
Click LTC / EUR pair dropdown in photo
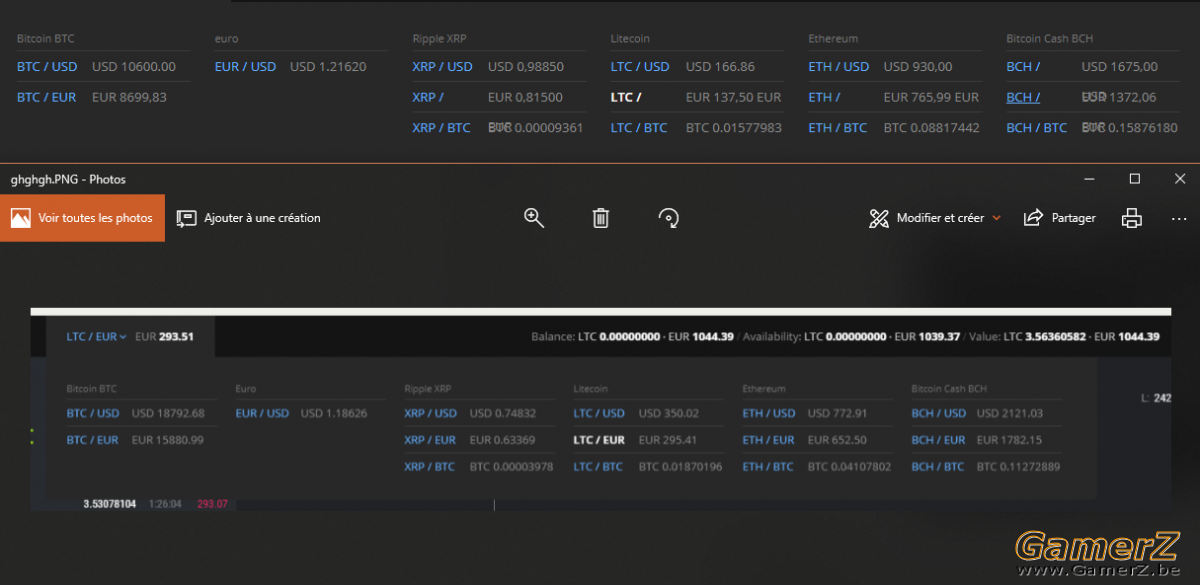click(97, 337)
